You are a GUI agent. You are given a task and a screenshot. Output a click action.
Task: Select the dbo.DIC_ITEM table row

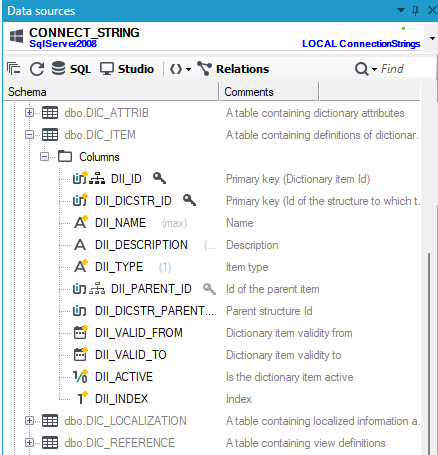[100, 135]
